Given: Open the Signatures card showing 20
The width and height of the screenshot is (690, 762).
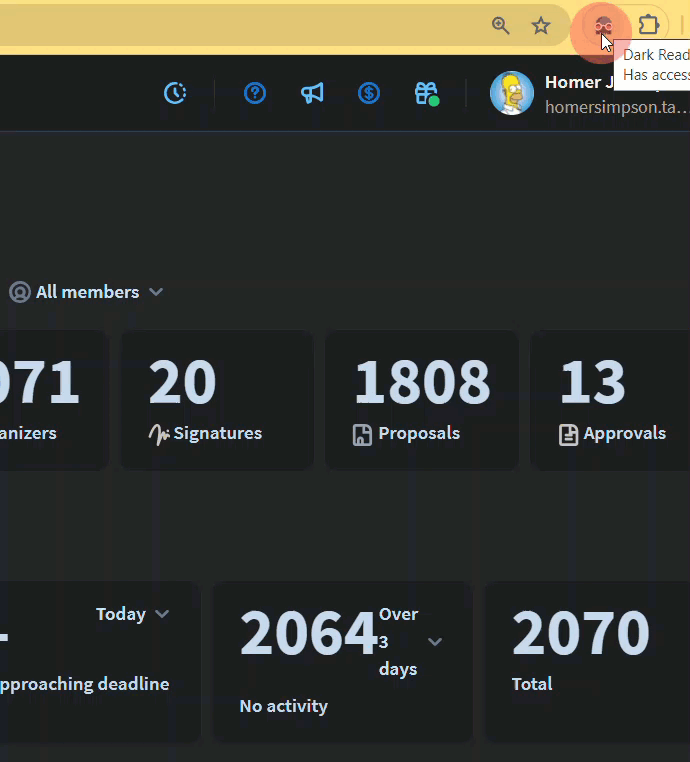Looking at the screenshot, I should [x=217, y=400].
